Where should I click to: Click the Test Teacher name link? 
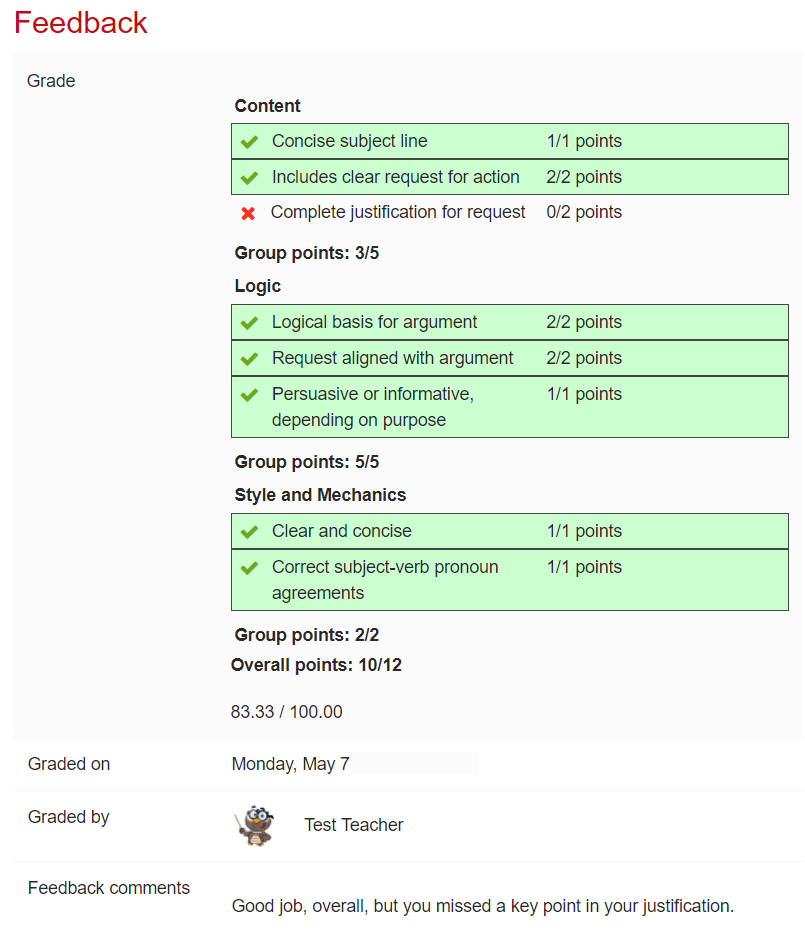[353, 825]
